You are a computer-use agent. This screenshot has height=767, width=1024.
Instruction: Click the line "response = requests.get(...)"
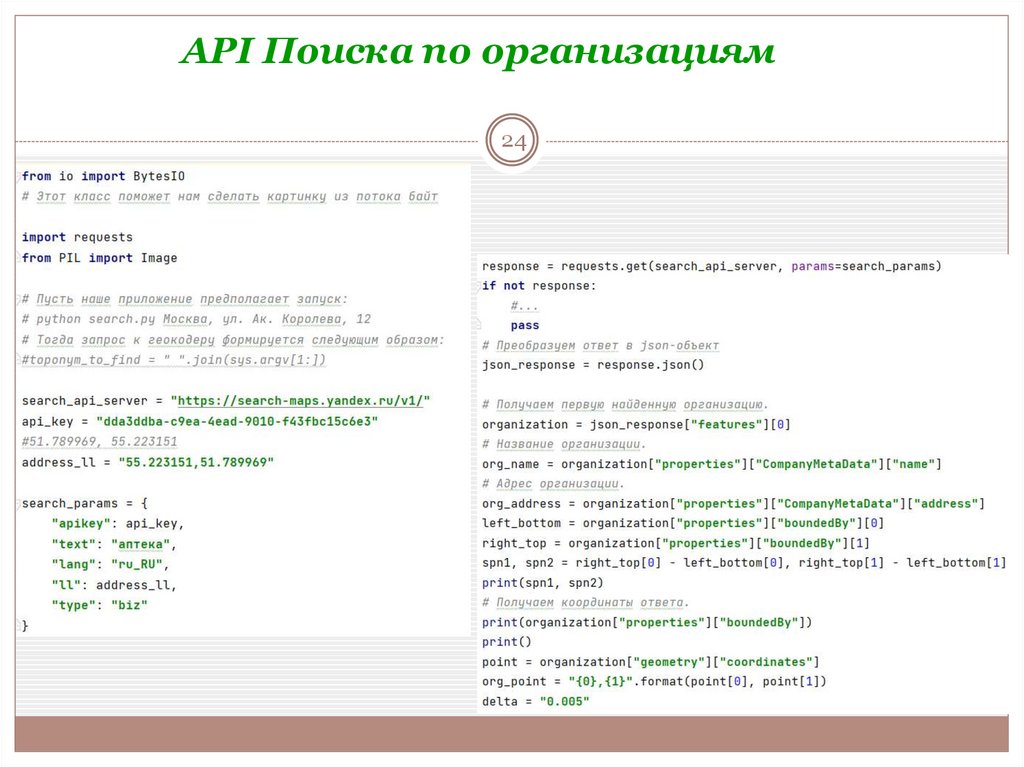(712, 266)
